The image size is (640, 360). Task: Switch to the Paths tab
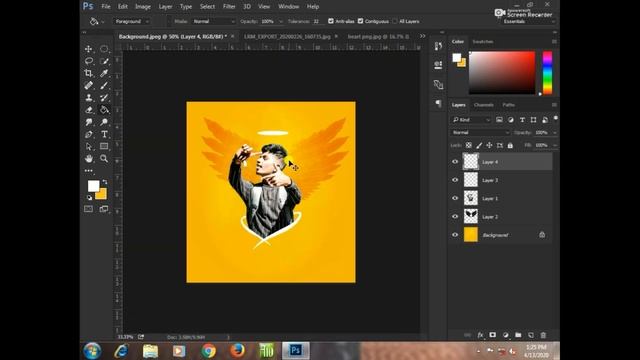[x=509, y=105]
